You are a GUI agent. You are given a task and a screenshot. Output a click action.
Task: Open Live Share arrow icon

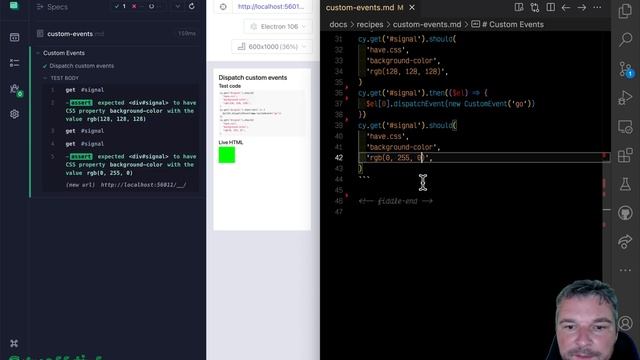pos(625,242)
